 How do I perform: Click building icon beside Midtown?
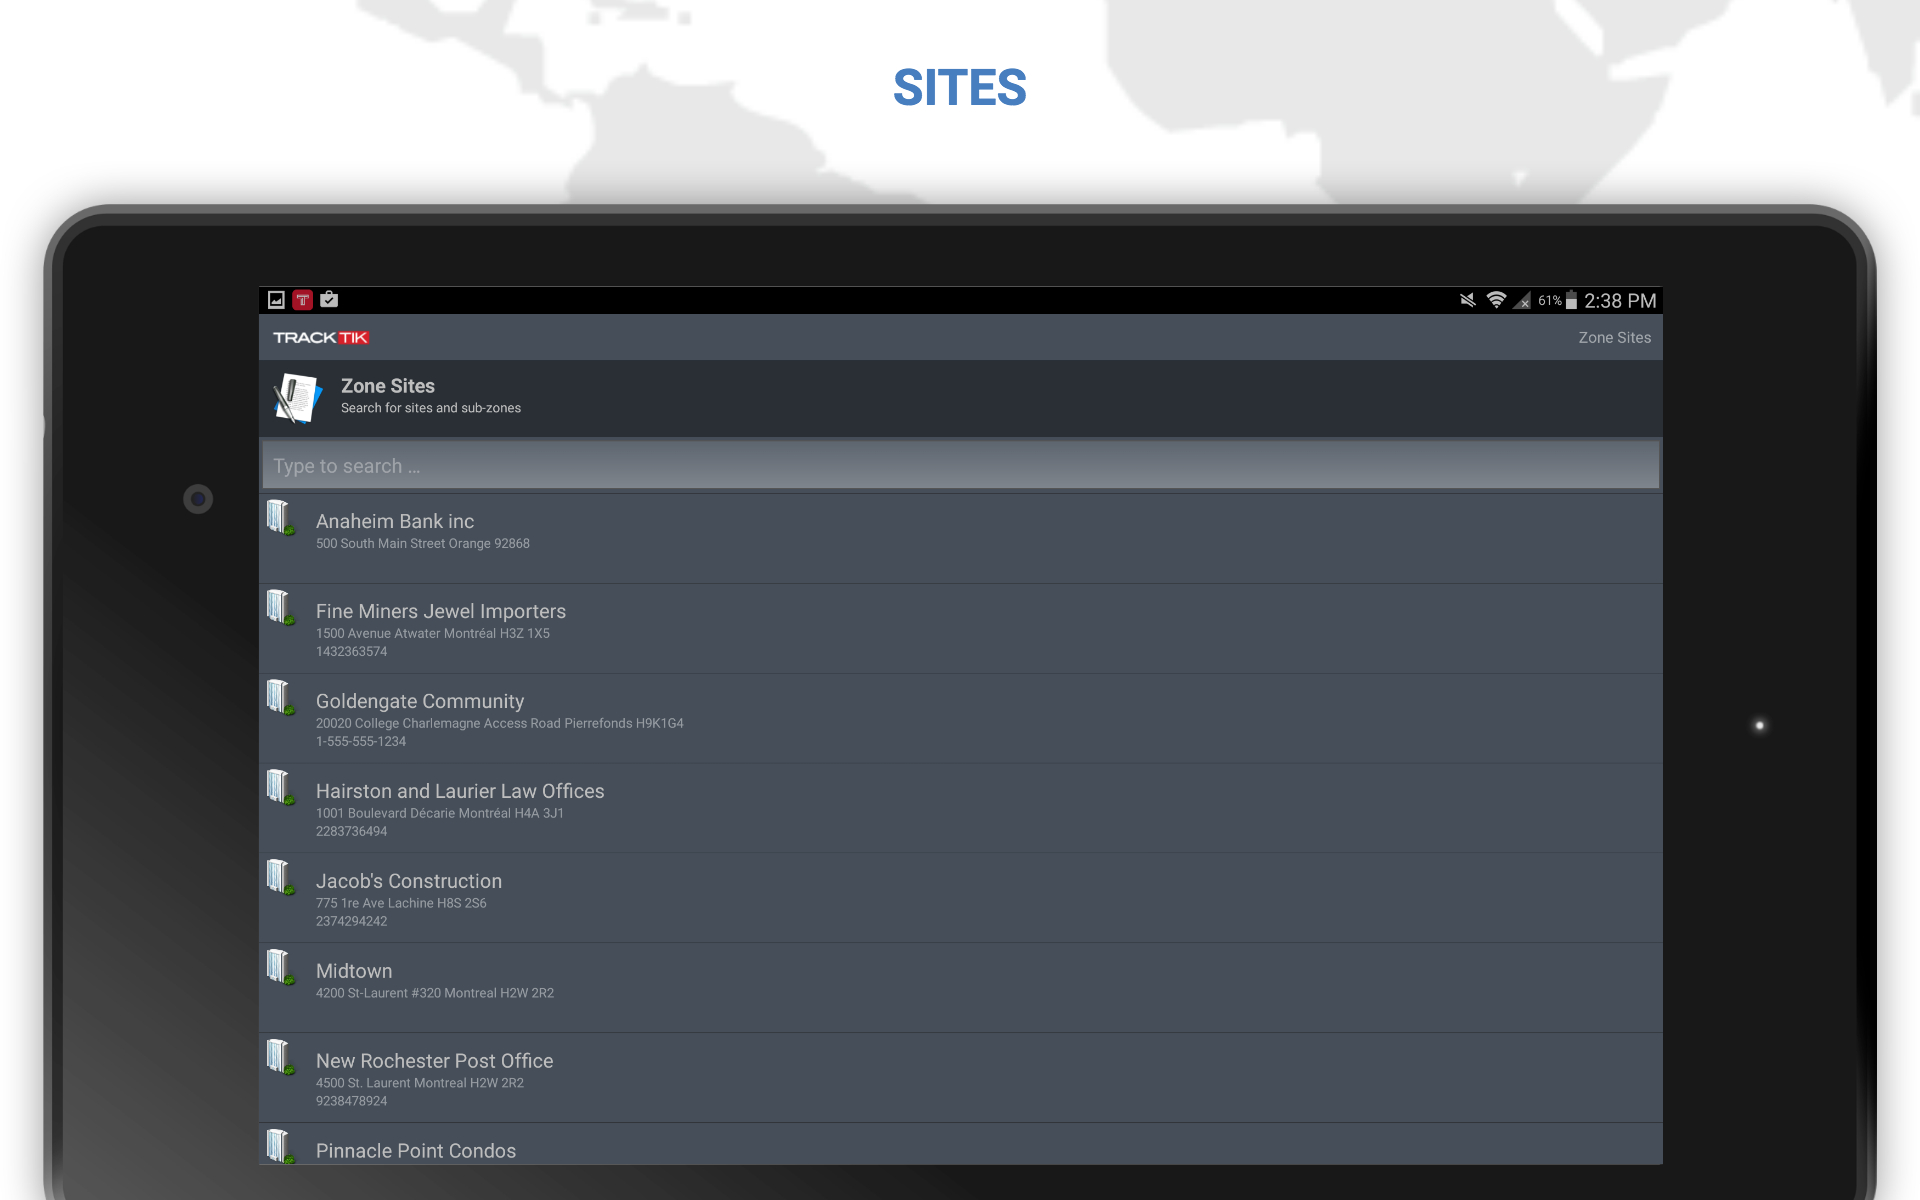point(280,968)
